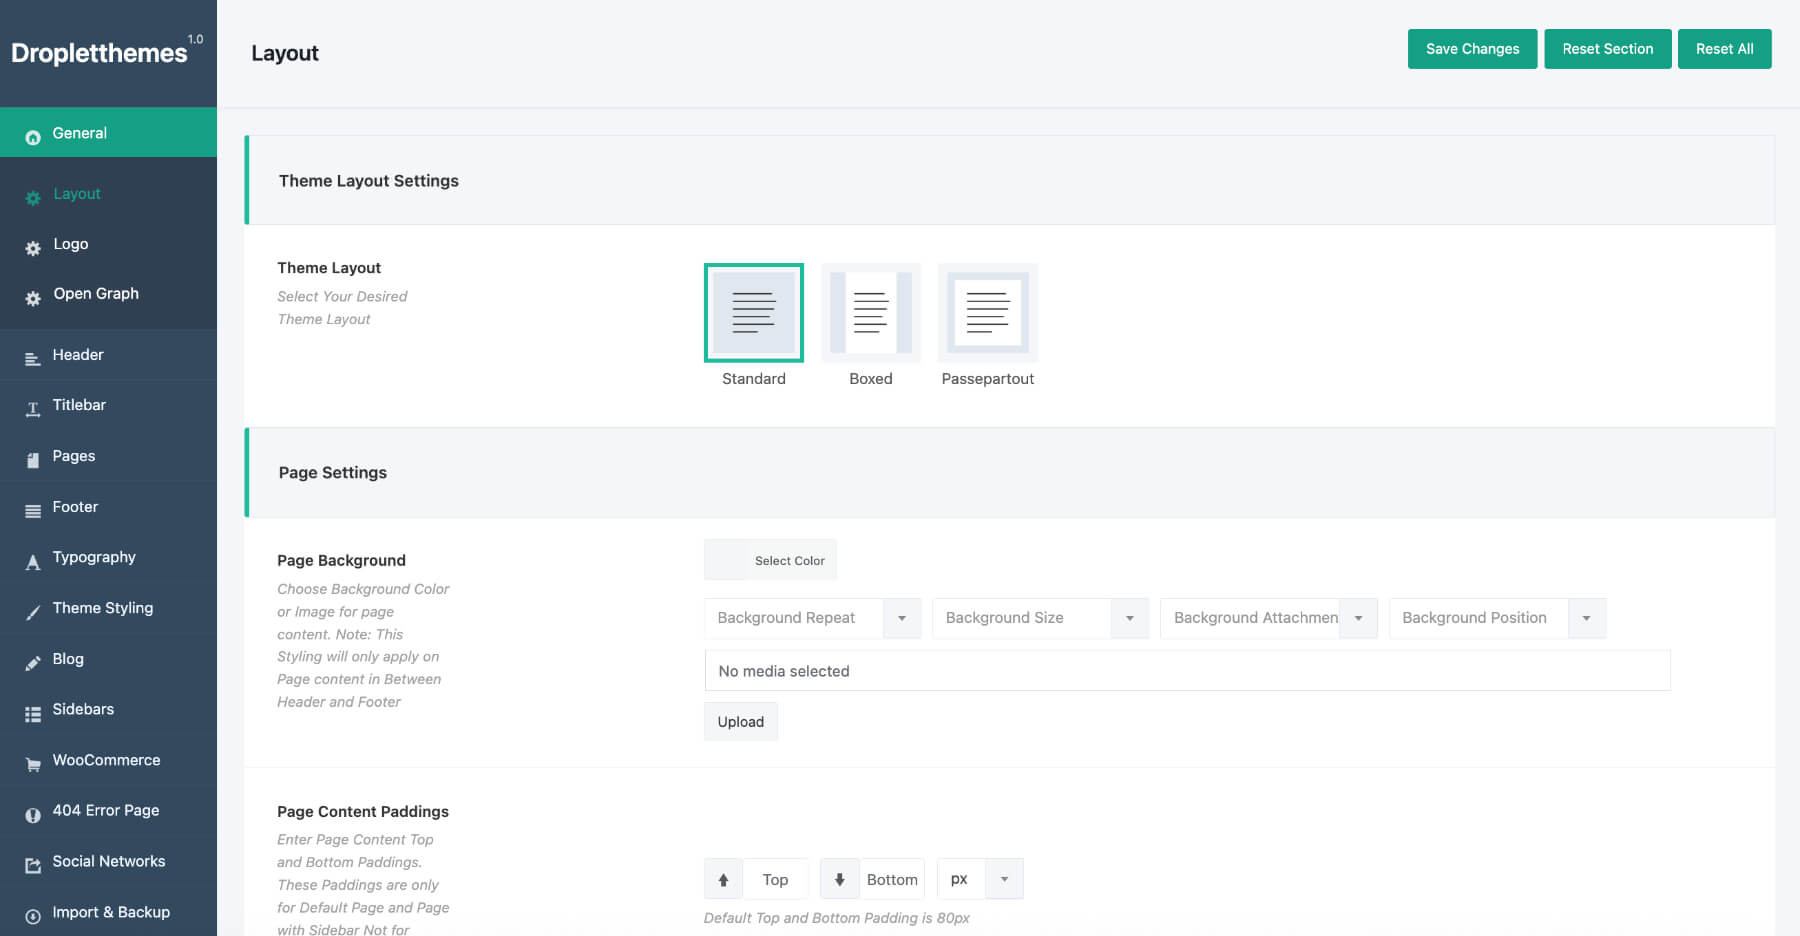Select the Standard theme layout
This screenshot has height=936, width=1800.
753,313
